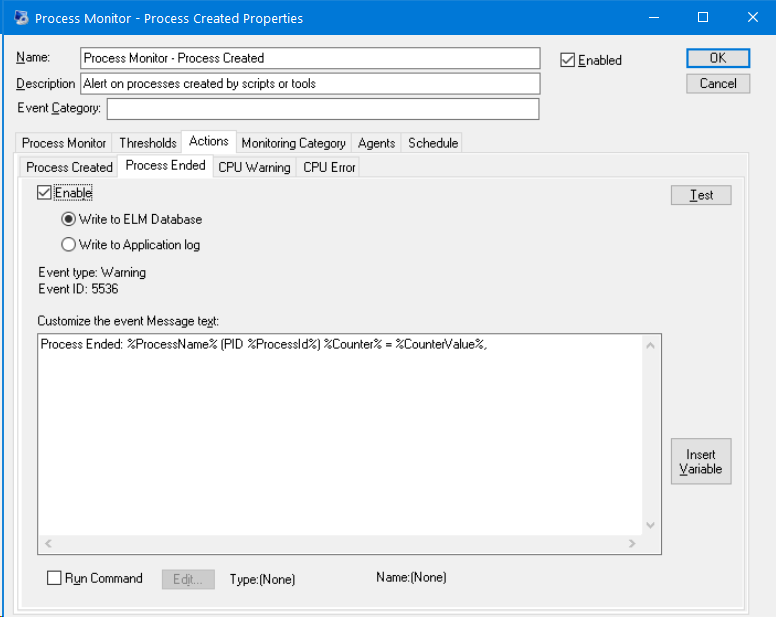Open the Monitoring Category tab
The height and width of the screenshot is (617, 776).
pyautogui.click(x=293, y=143)
